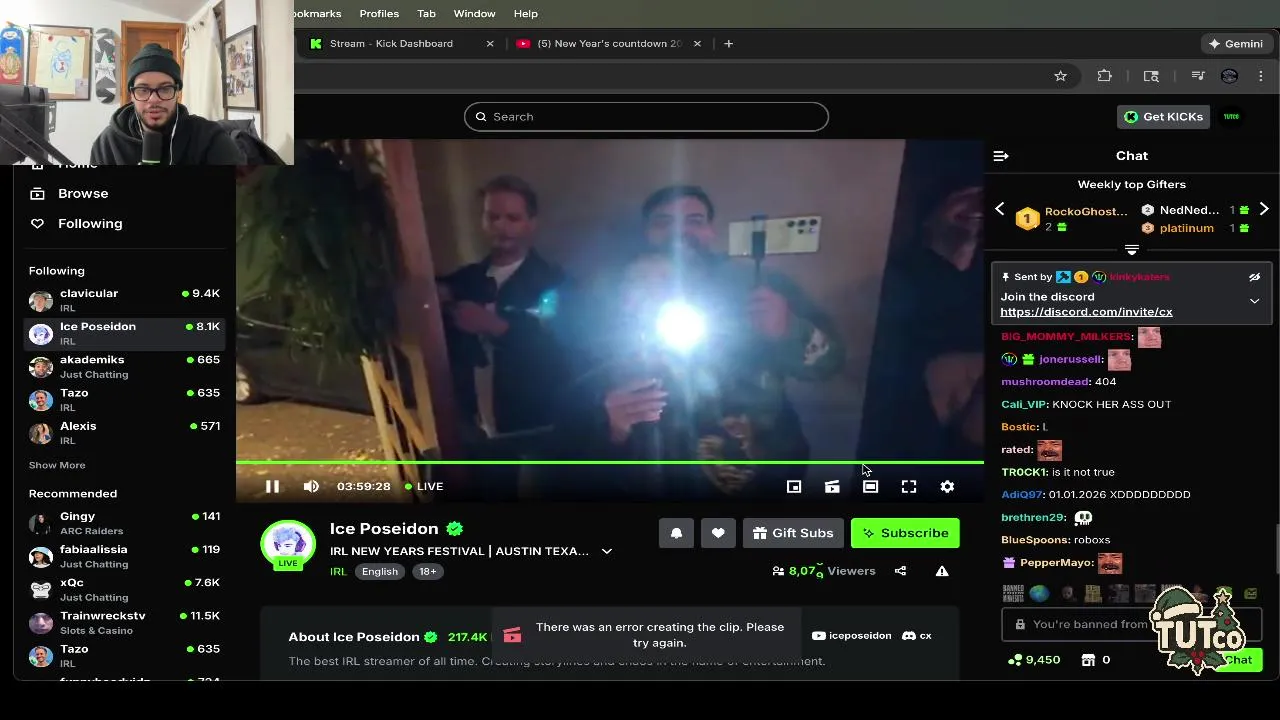Toggle theater mode in player
The image size is (1280, 720).
pos(870,487)
